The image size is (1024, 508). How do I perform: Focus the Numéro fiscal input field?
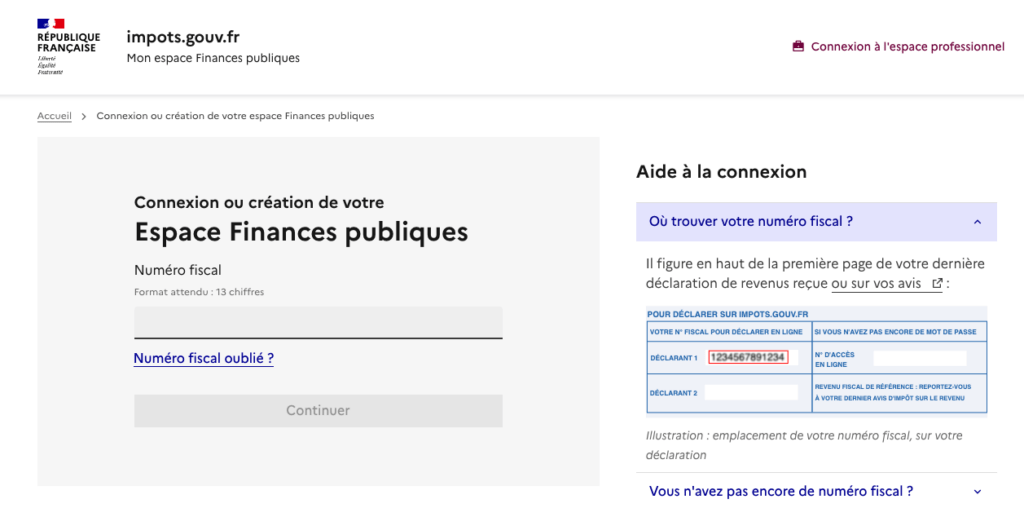[x=318, y=323]
